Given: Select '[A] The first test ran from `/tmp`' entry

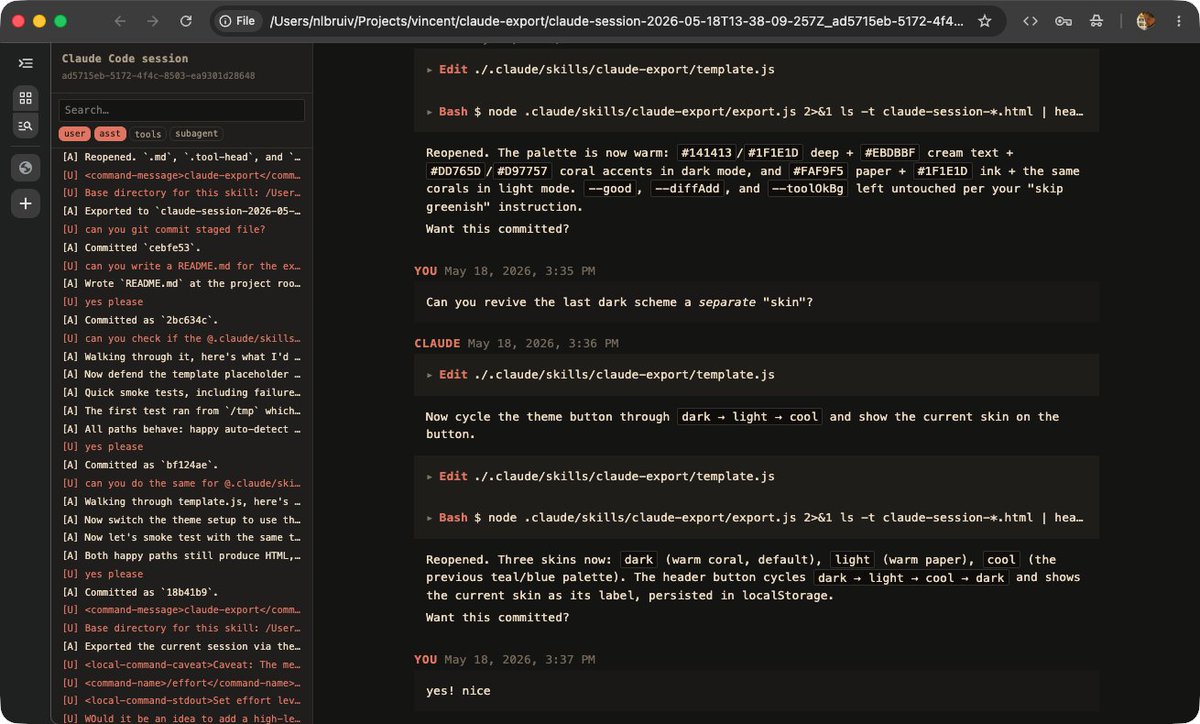Looking at the screenshot, I should (x=182, y=410).
